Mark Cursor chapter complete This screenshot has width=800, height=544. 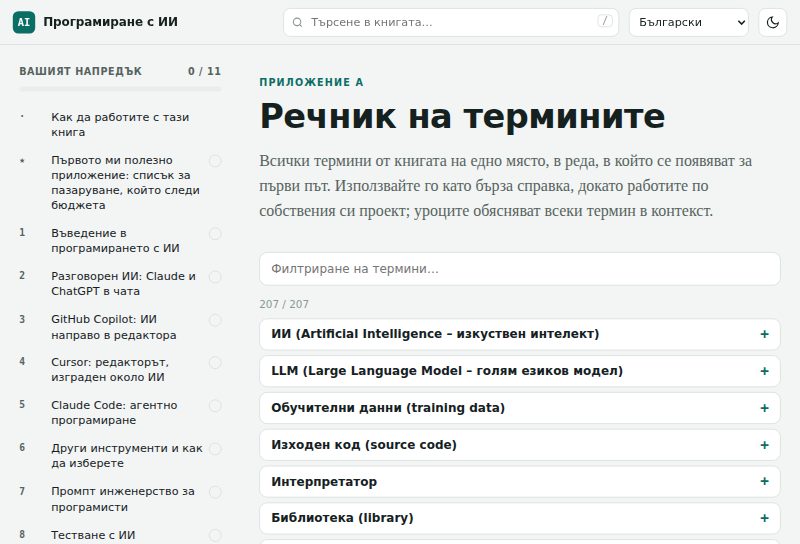215,363
